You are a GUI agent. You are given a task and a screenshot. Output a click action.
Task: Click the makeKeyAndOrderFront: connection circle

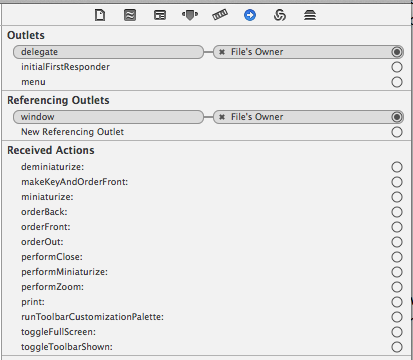pyautogui.click(x=397, y=182)
